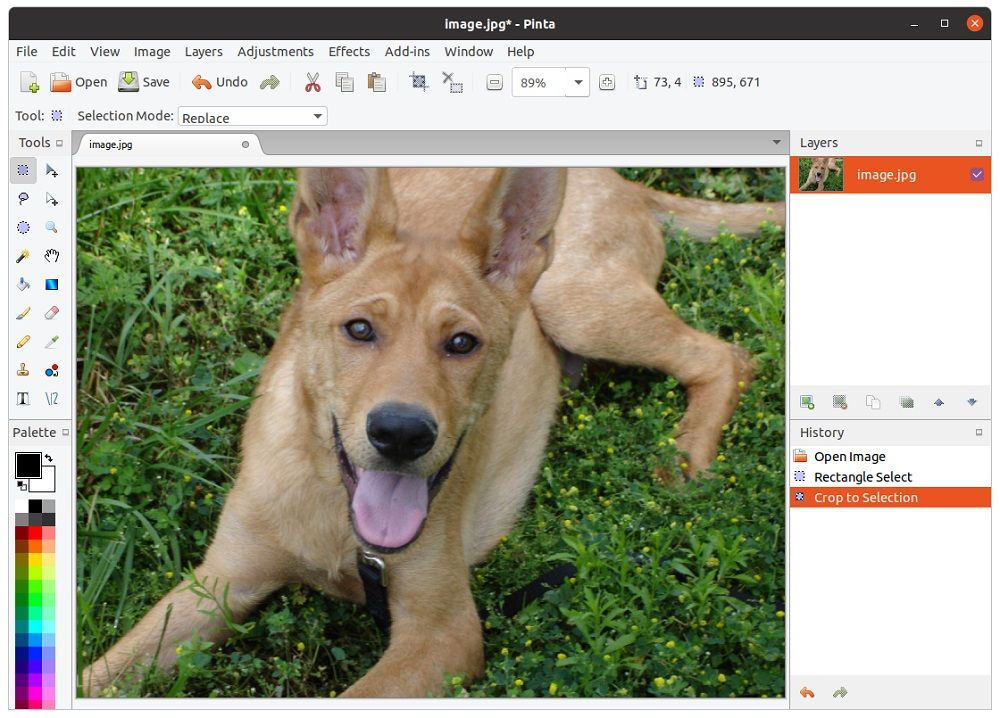The height and width of the screenshot is (718, 1000).
Task: Click the Save button
Action: pos(144,83)
